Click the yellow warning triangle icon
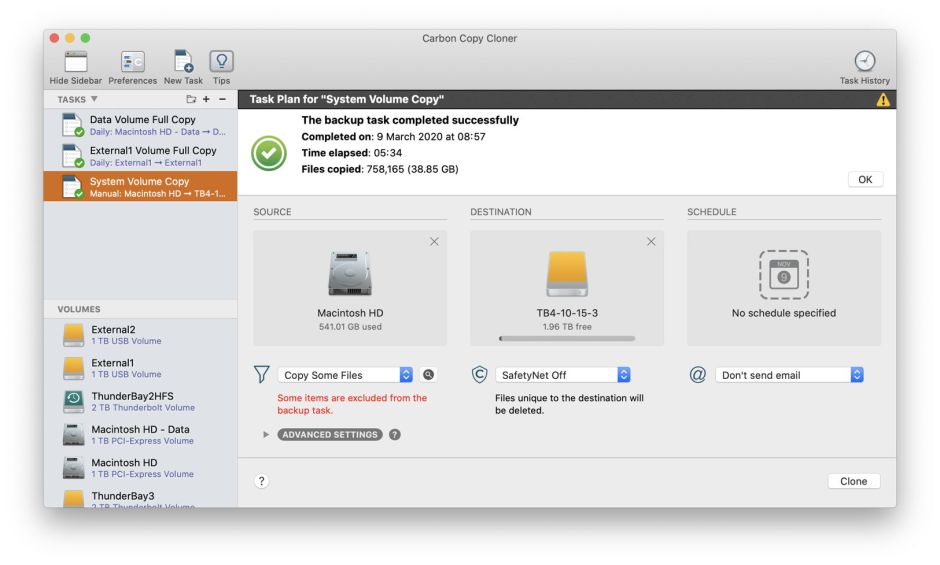The image size is (940, 565). tap(883, 100)
